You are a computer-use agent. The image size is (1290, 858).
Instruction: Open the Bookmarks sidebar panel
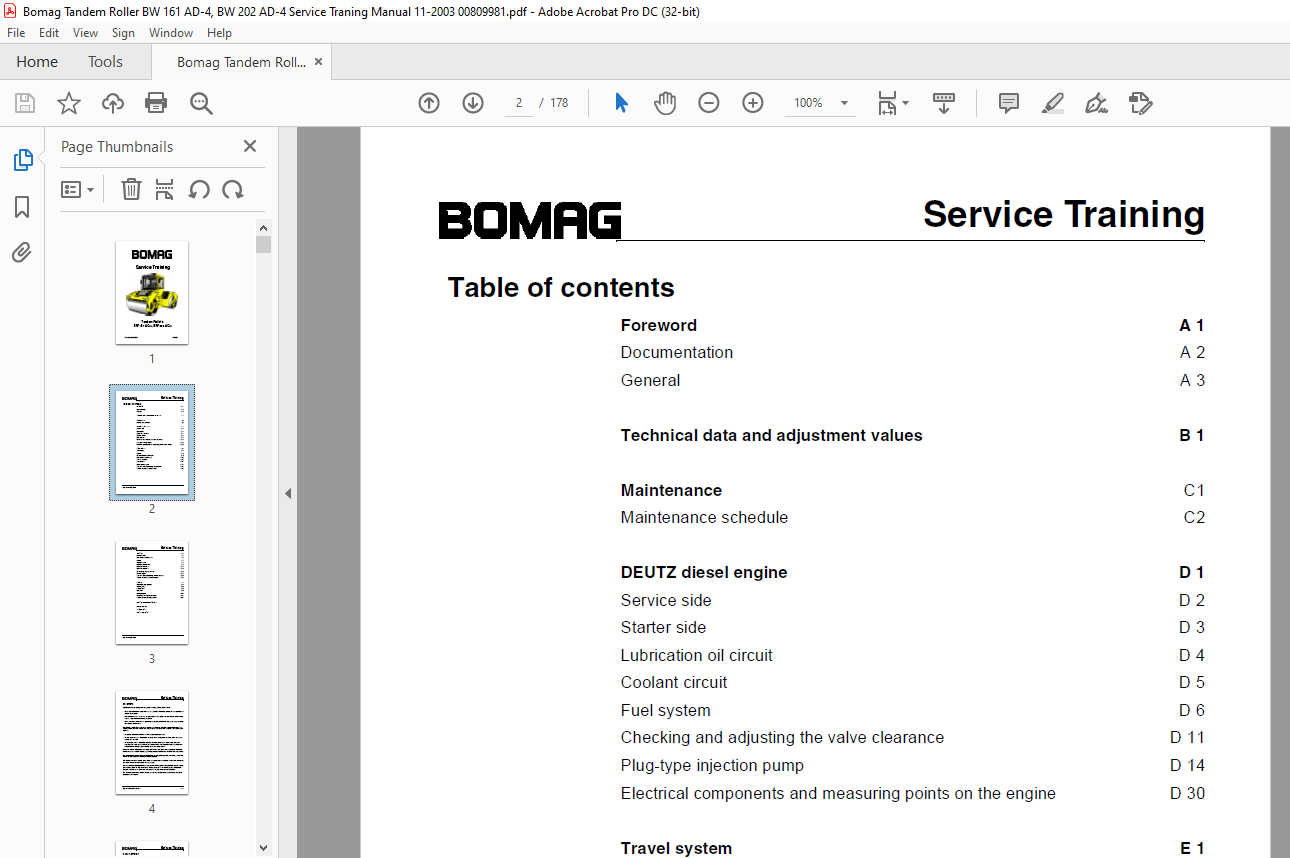coord(22,207)
